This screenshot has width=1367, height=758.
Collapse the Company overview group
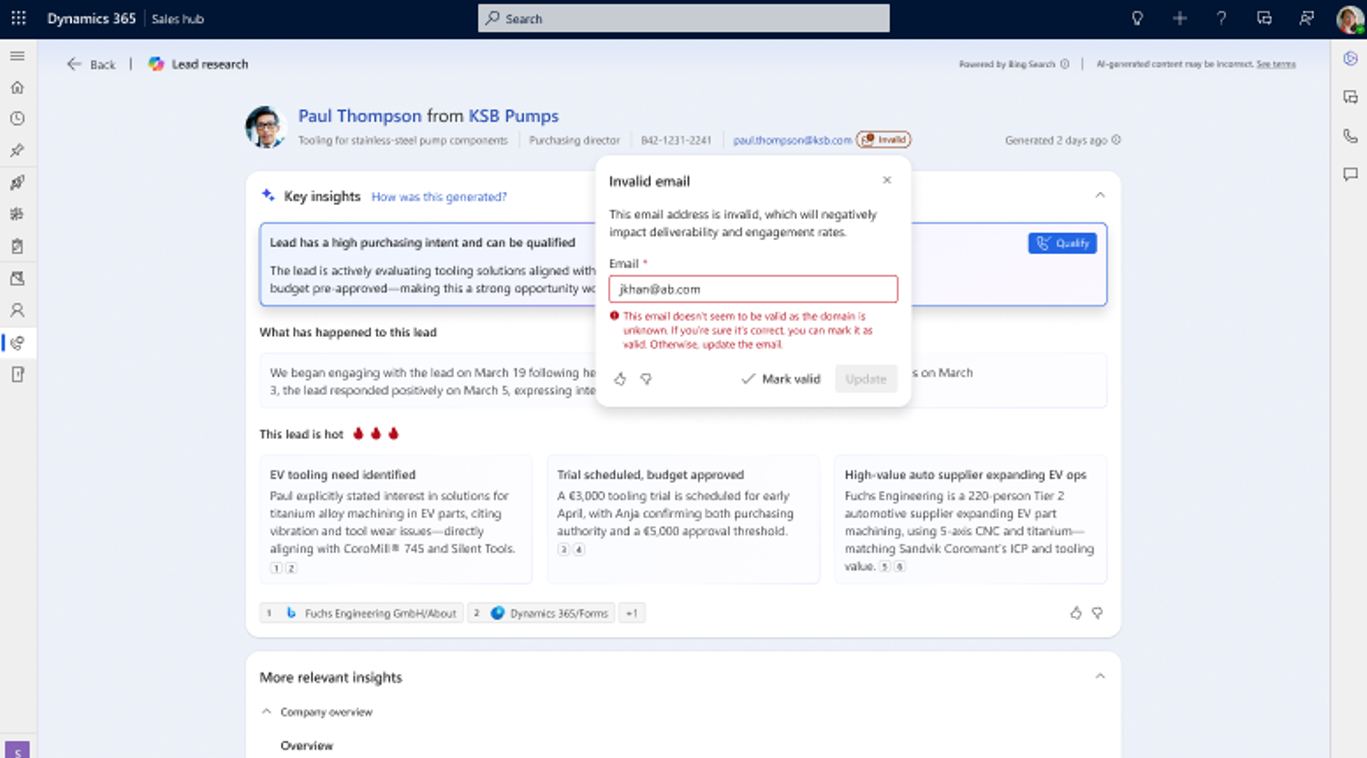[266, 712]
